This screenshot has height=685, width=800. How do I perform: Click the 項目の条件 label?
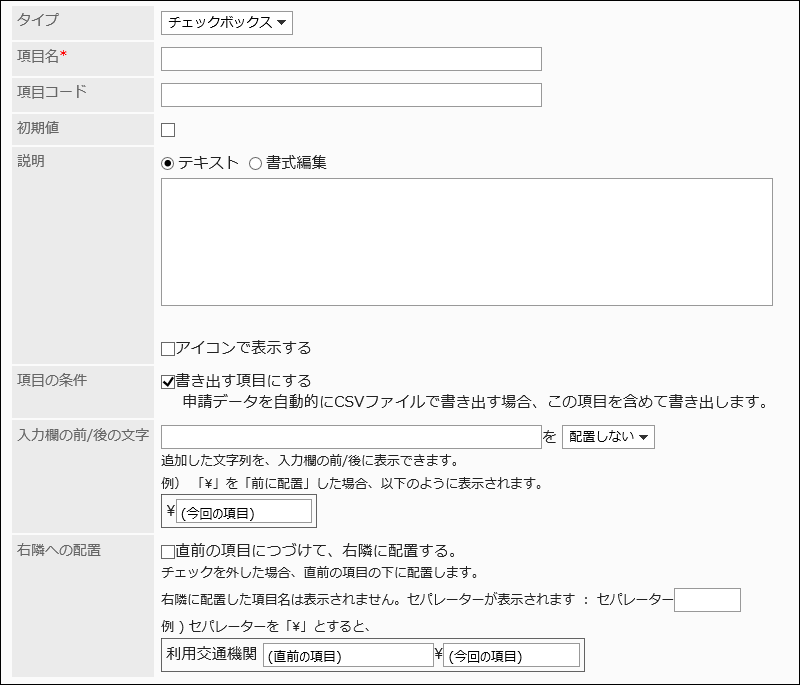52,380
